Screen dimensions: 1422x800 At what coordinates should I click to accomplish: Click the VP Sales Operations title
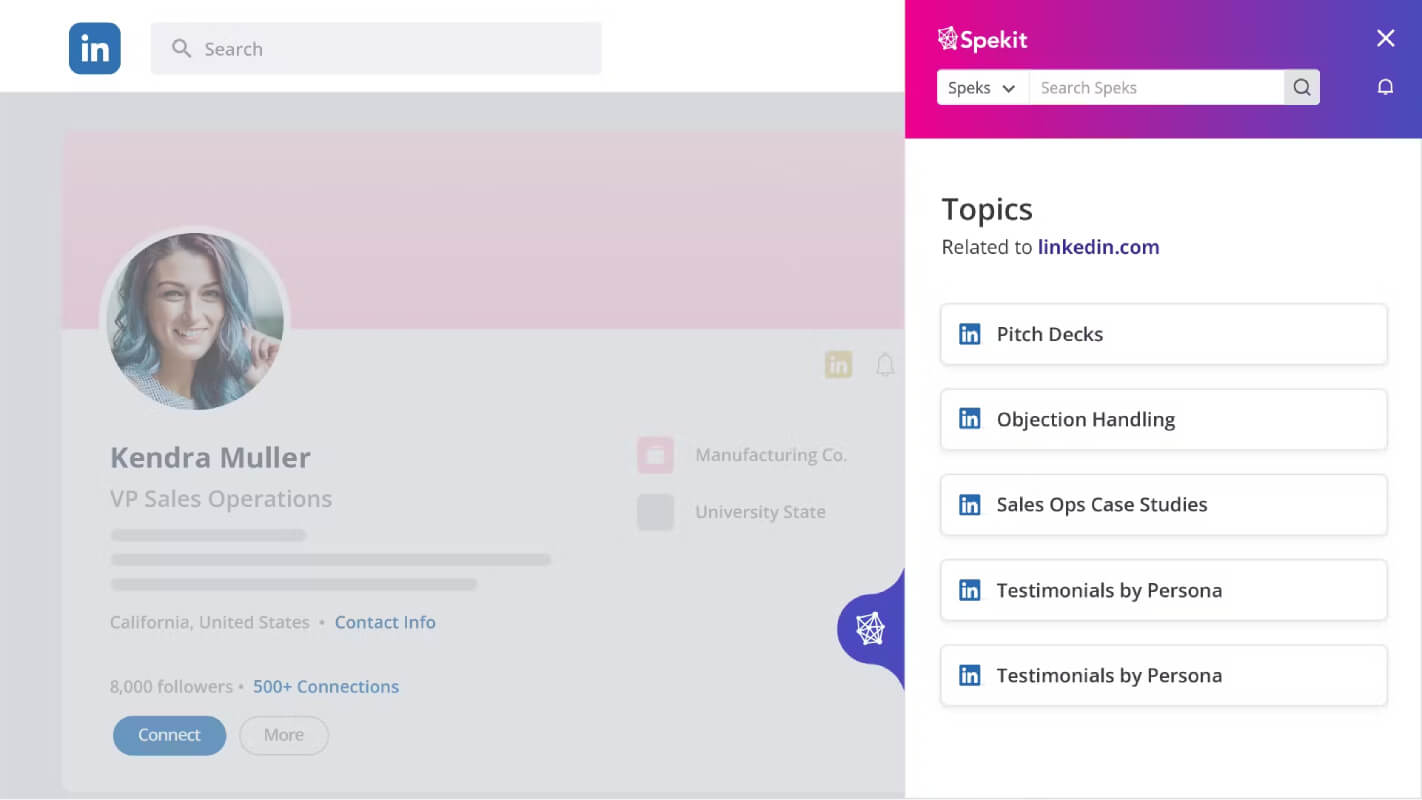[x=221, y=498]
